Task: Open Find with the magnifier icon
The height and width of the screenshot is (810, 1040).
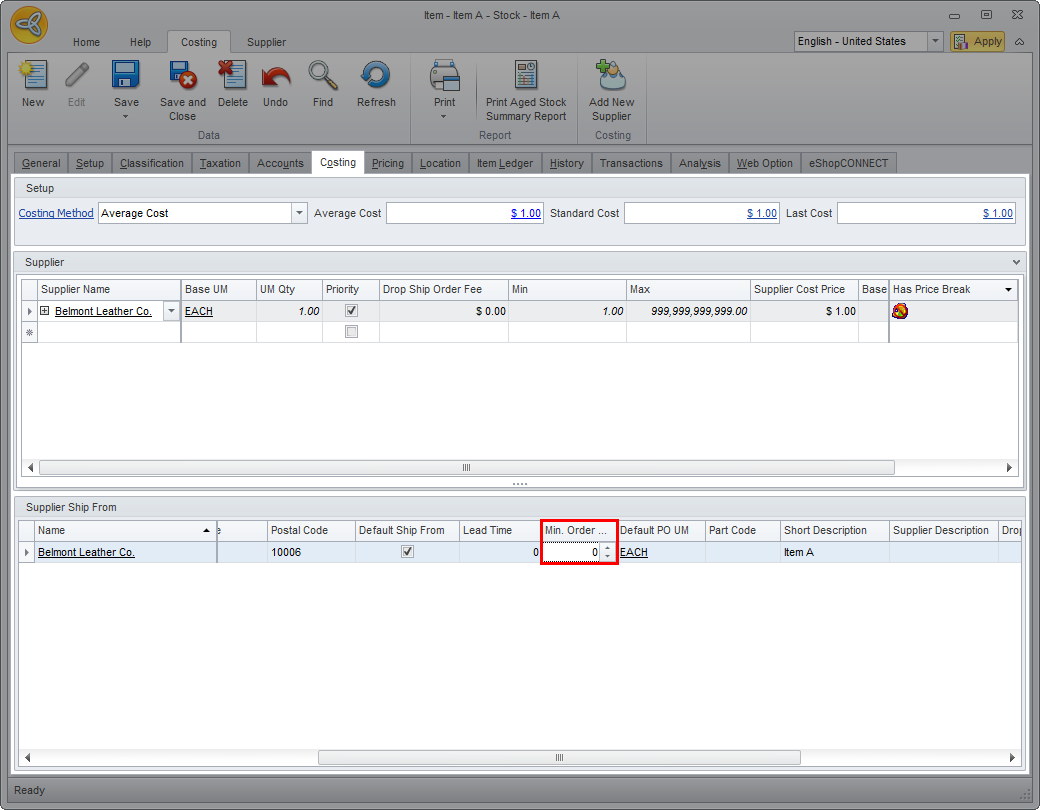Action: [322, 77]
